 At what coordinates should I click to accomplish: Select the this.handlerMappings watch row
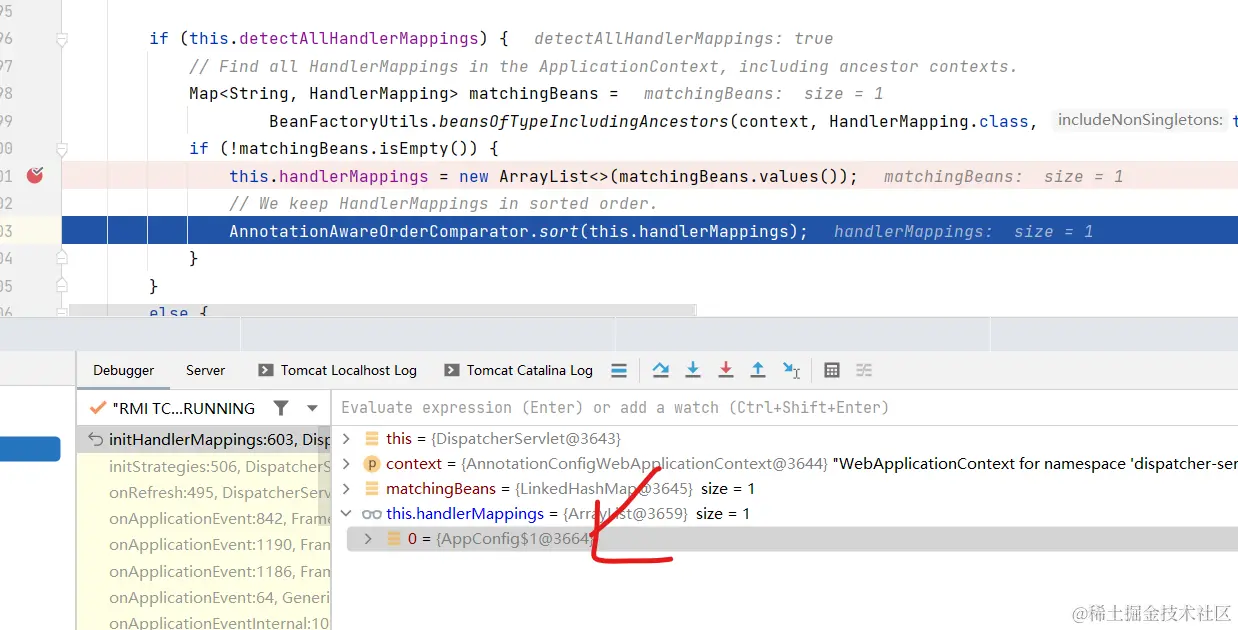(x=785, y=514)
